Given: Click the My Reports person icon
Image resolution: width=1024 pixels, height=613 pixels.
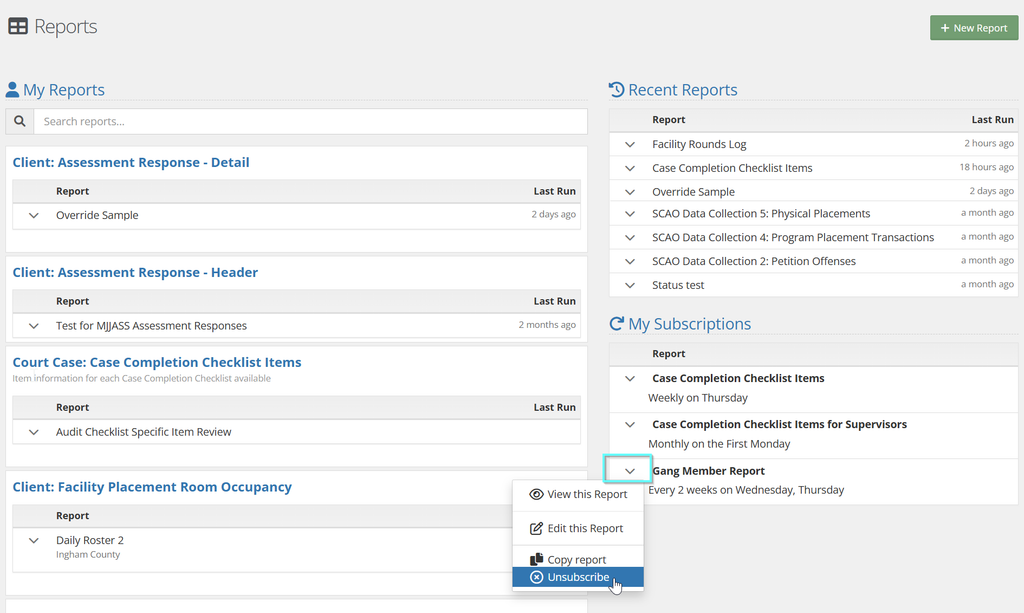Looking at the screenshot, I should (x=12, y=89).
